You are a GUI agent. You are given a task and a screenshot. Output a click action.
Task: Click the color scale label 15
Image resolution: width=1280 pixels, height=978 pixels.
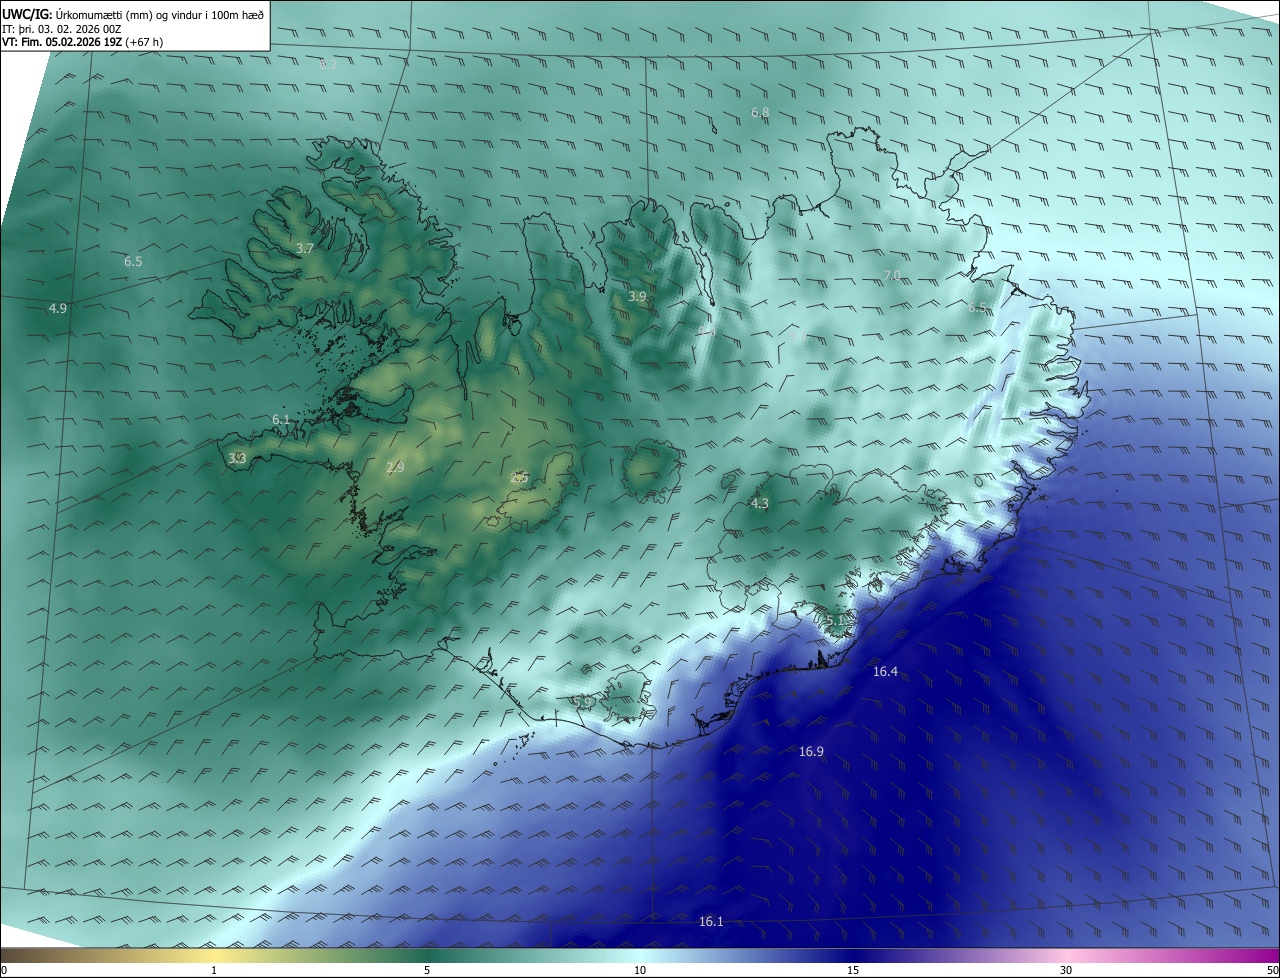tap(853, 970)
